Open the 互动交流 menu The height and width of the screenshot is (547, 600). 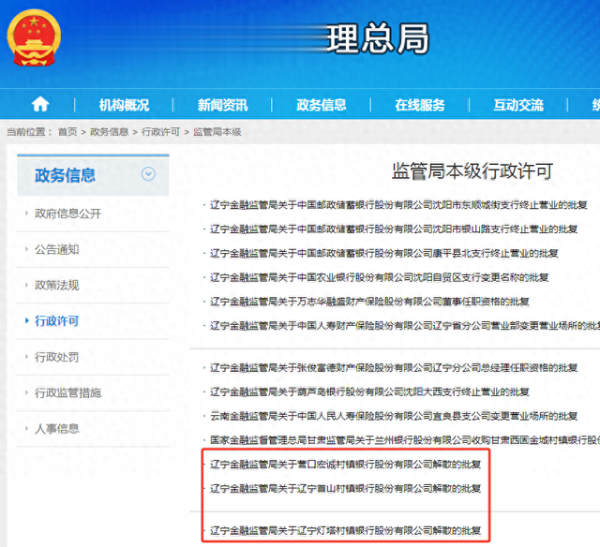518,105
